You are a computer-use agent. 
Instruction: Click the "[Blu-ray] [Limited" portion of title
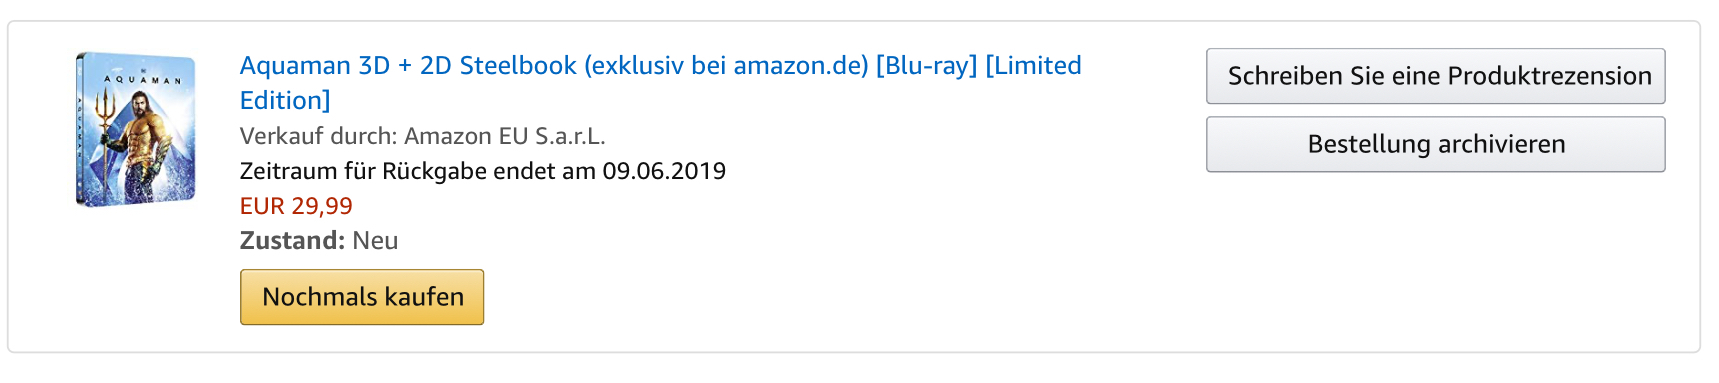(979, 66)
